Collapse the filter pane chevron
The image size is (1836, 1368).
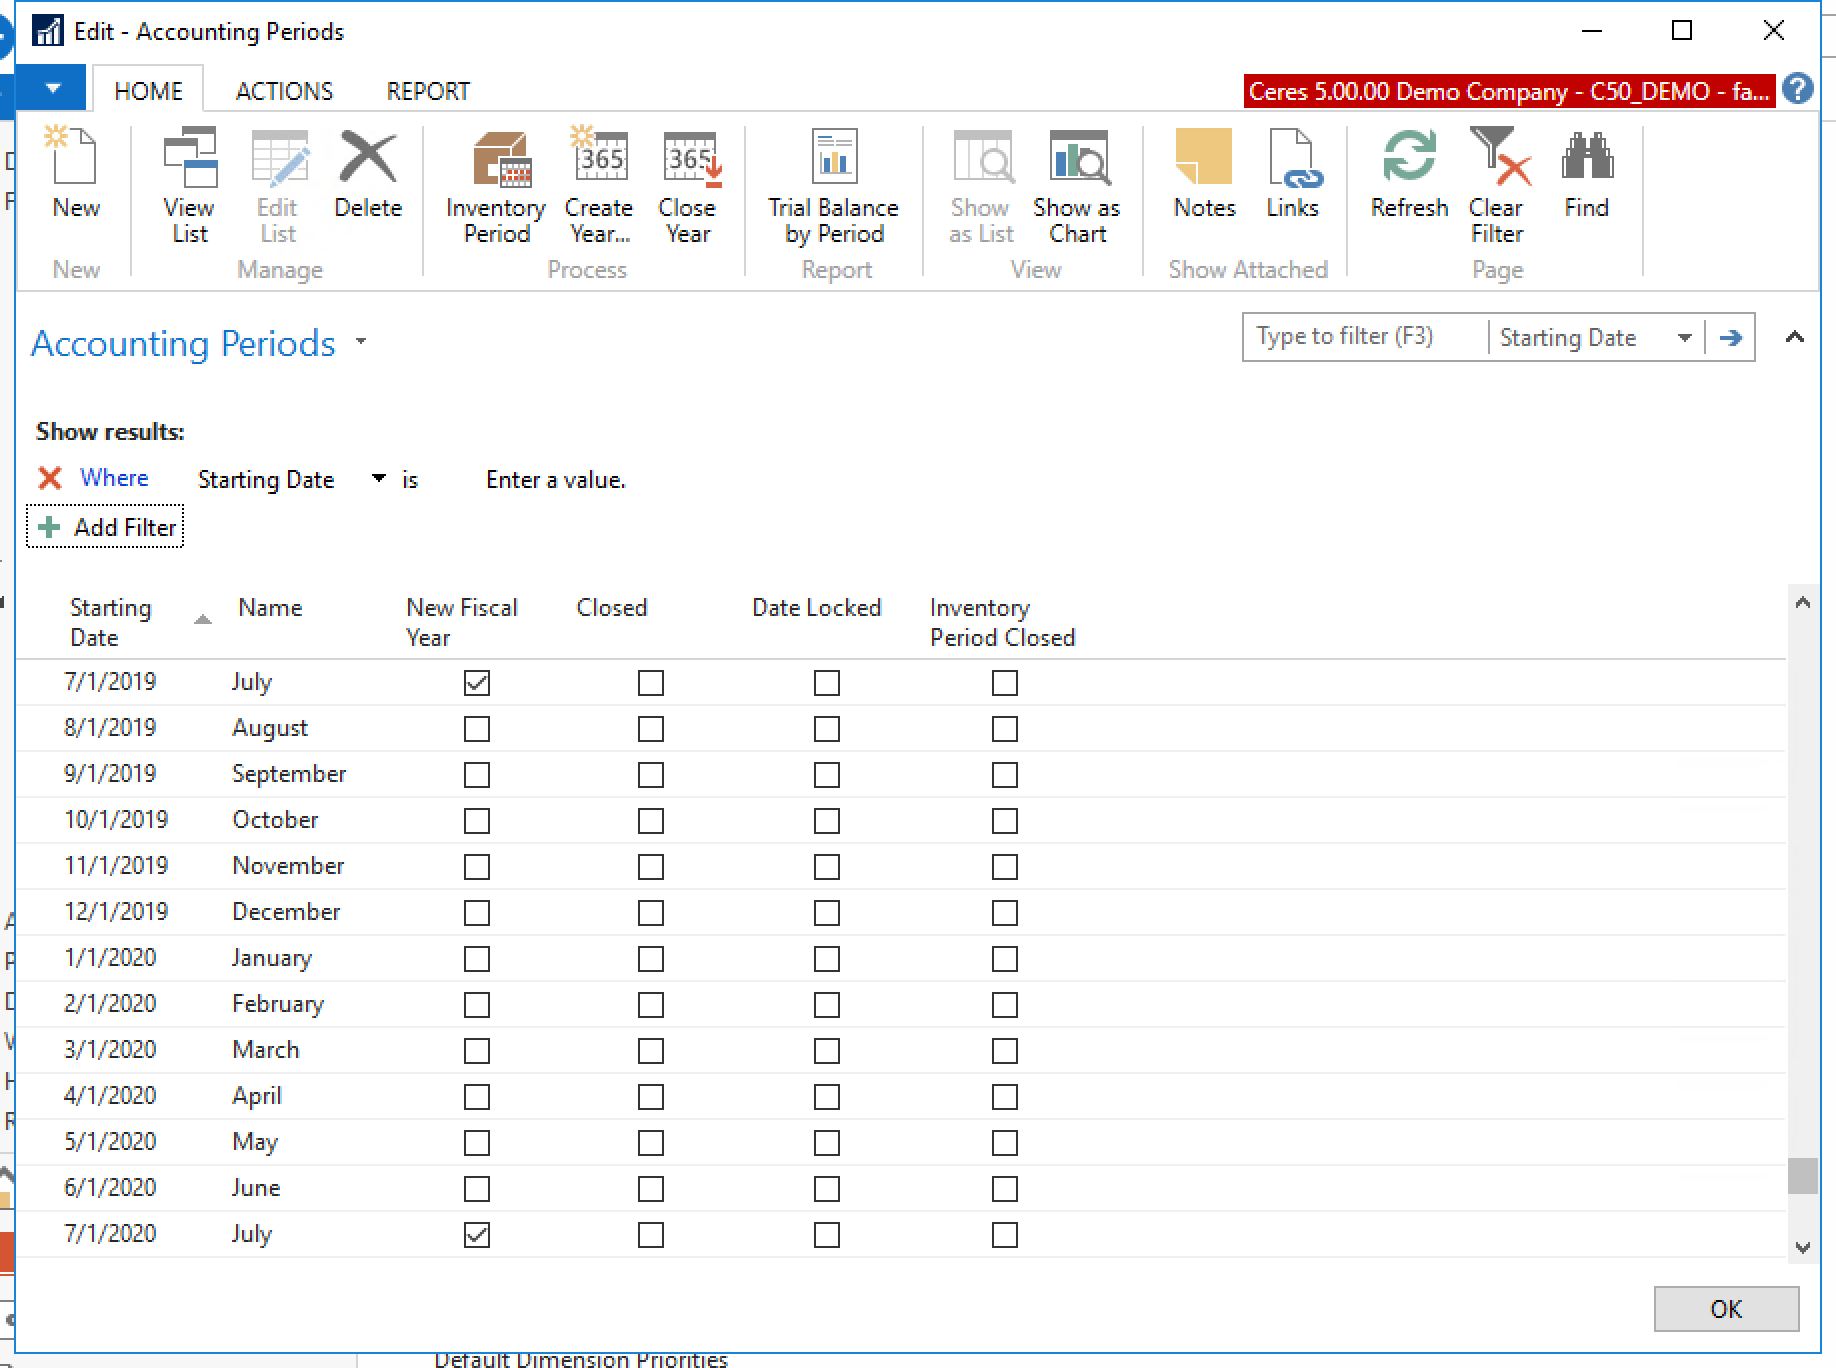coord(1795,338)
